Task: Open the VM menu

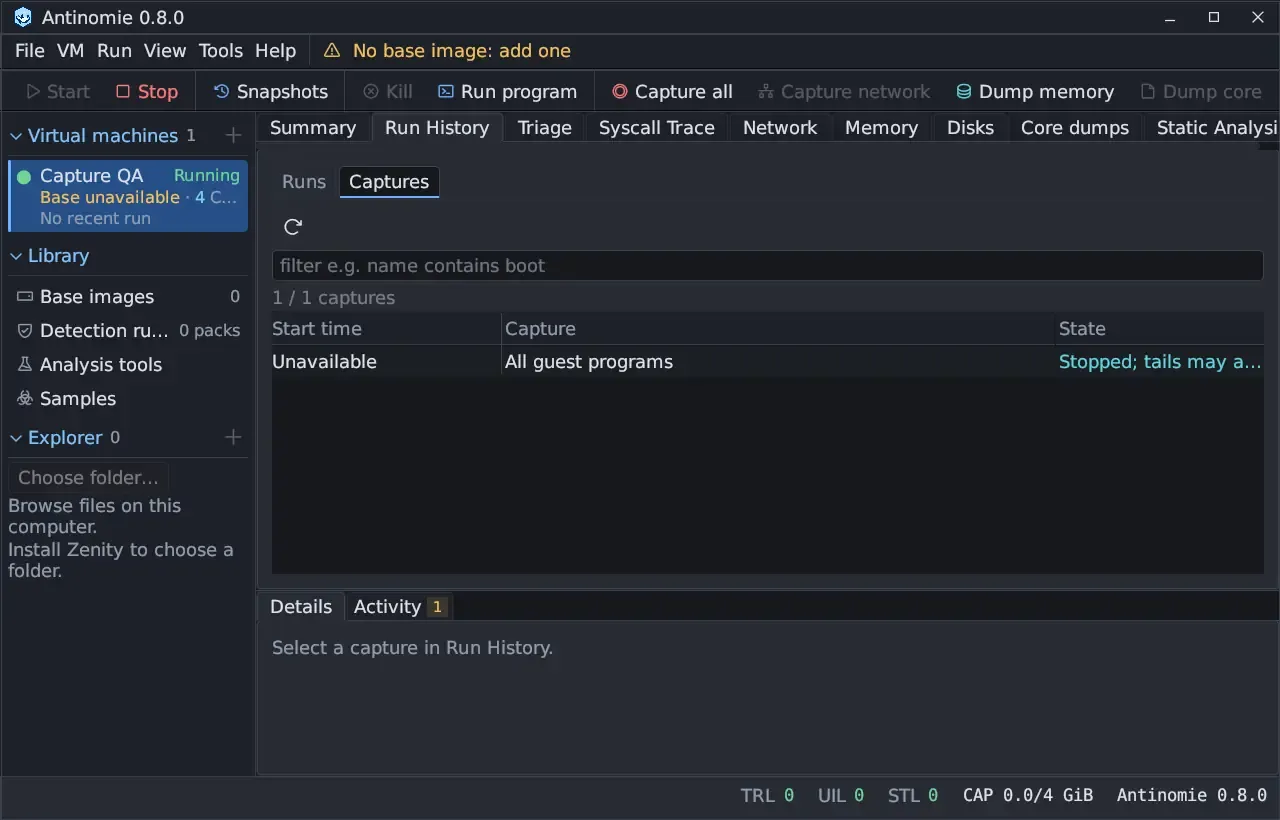Action: pyautogui.click(x=70, y=51)
